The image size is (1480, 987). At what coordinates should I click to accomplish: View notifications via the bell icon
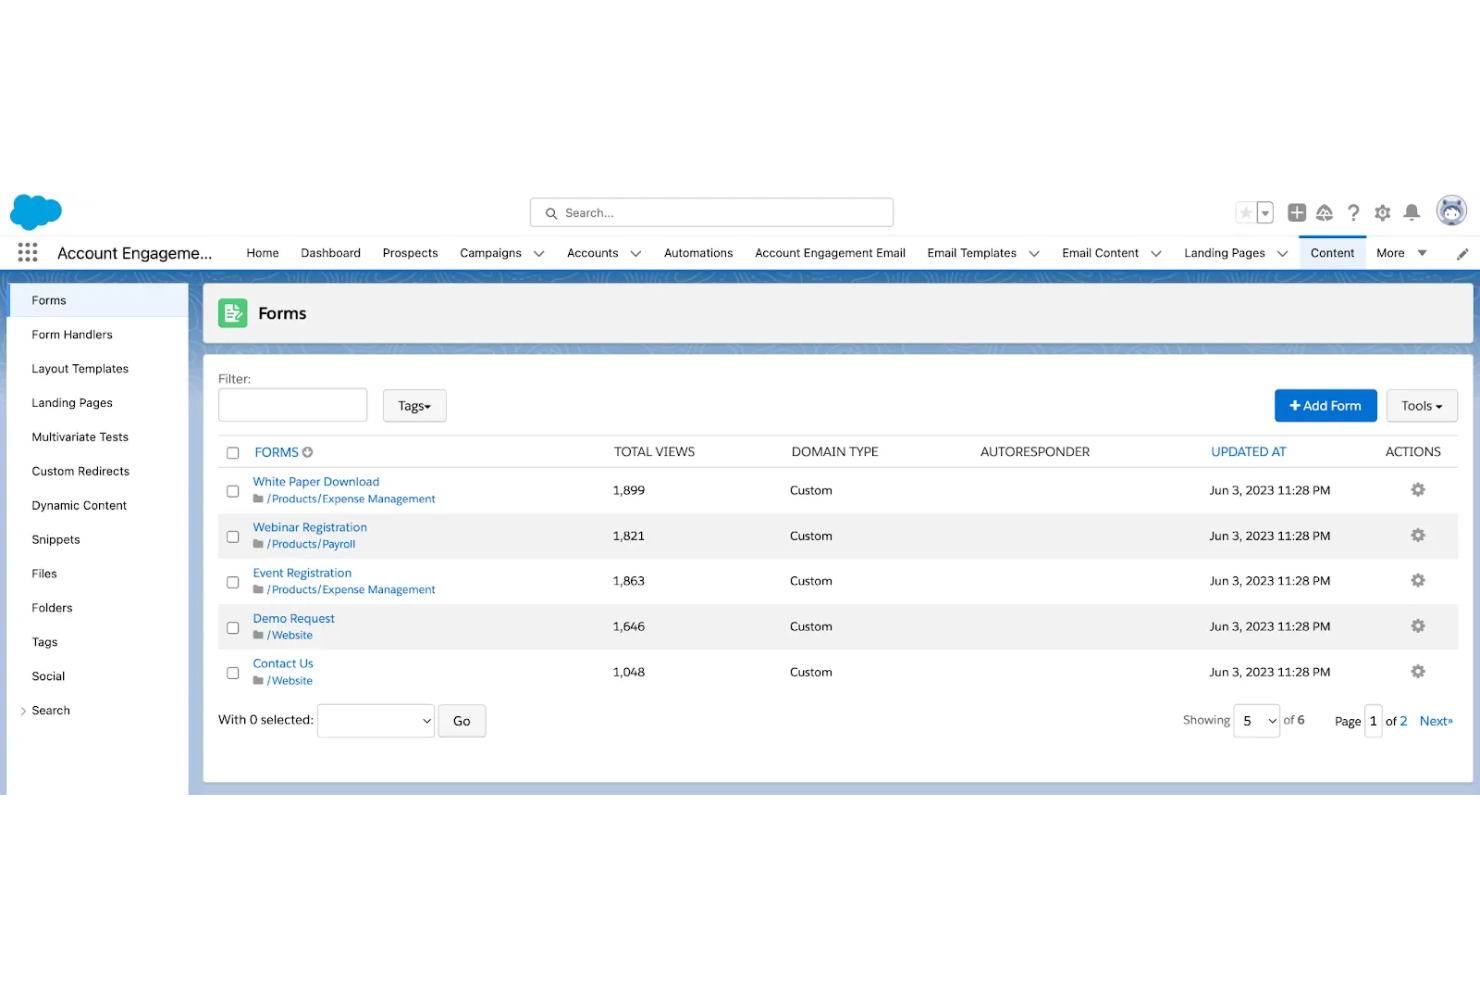click(x=1412, y=212)
